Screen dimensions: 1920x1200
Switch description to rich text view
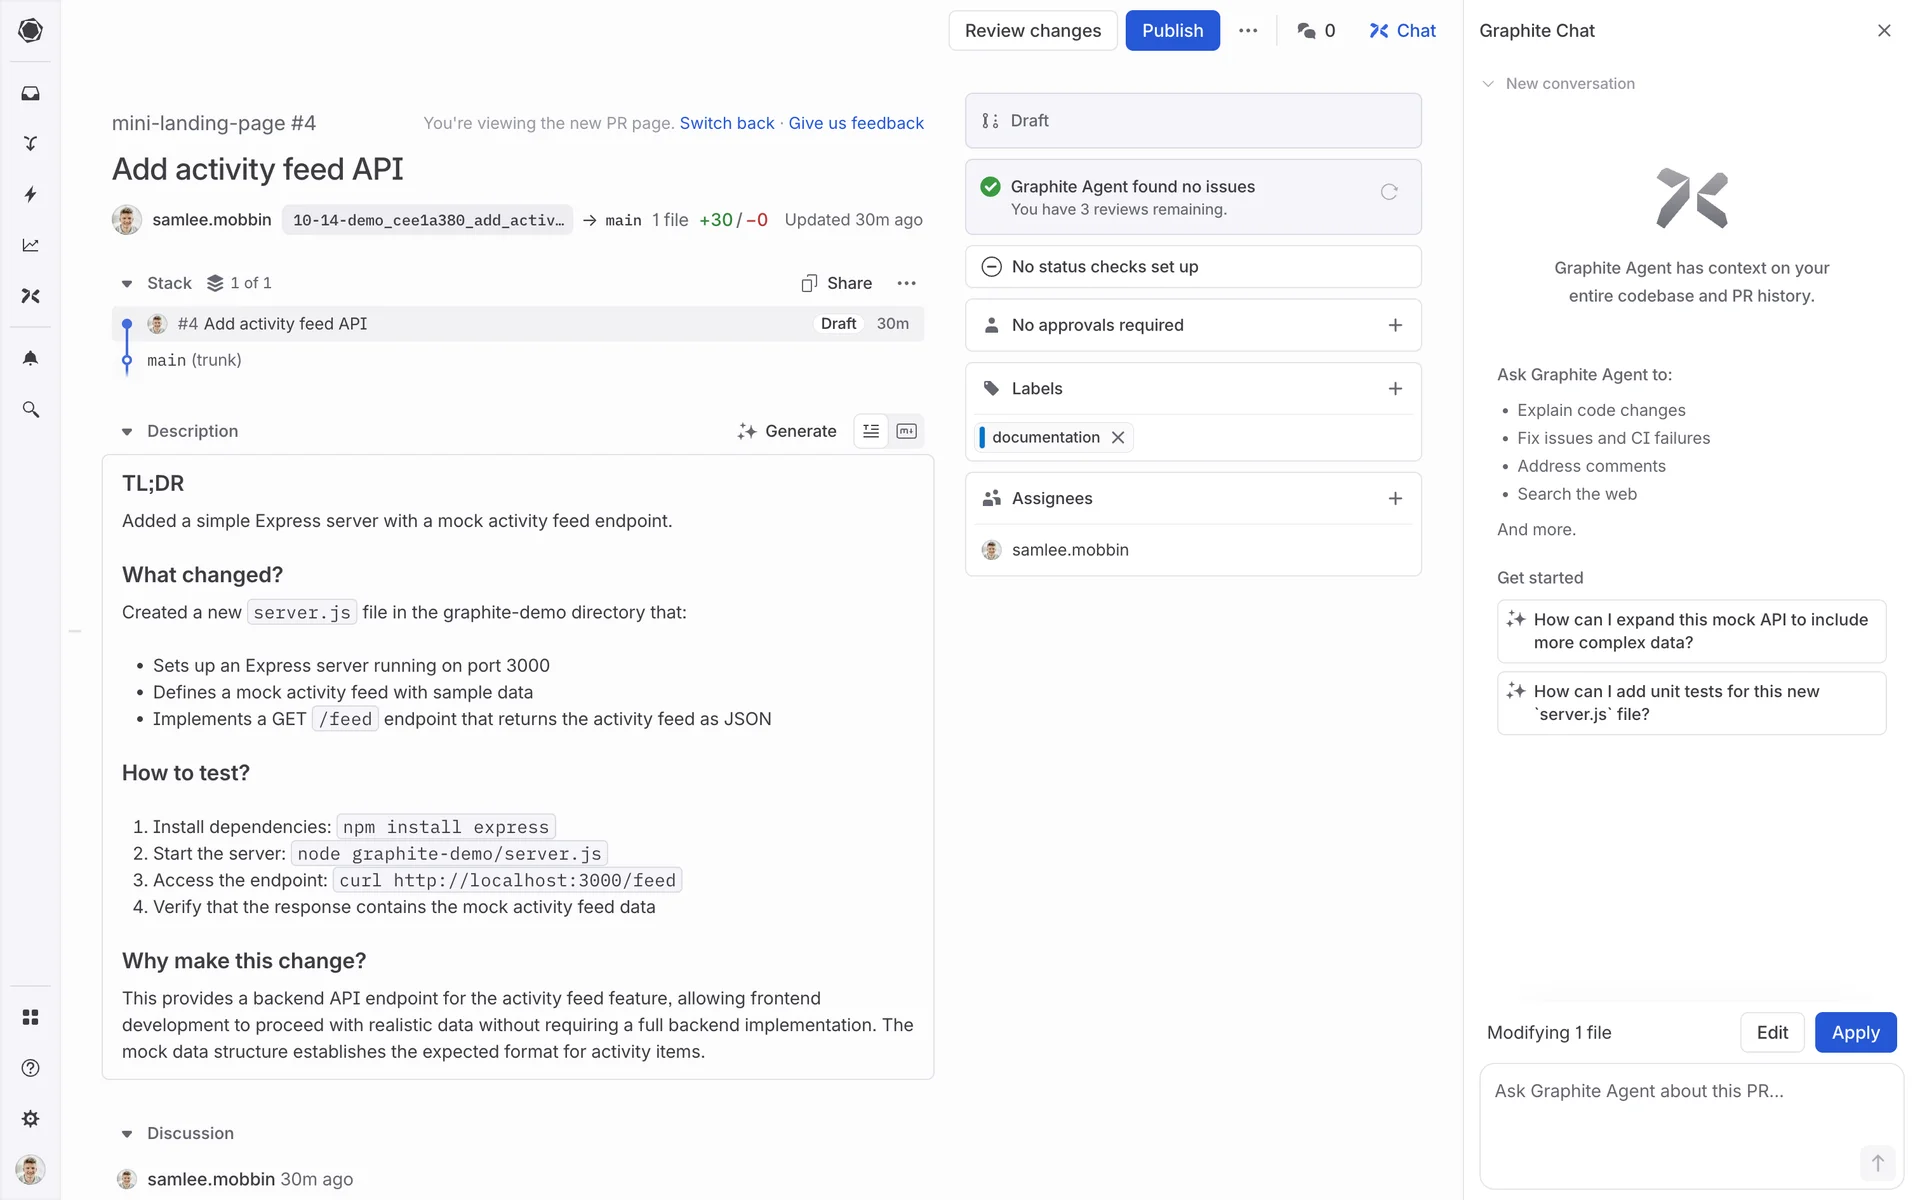click(x=871, y=431)
